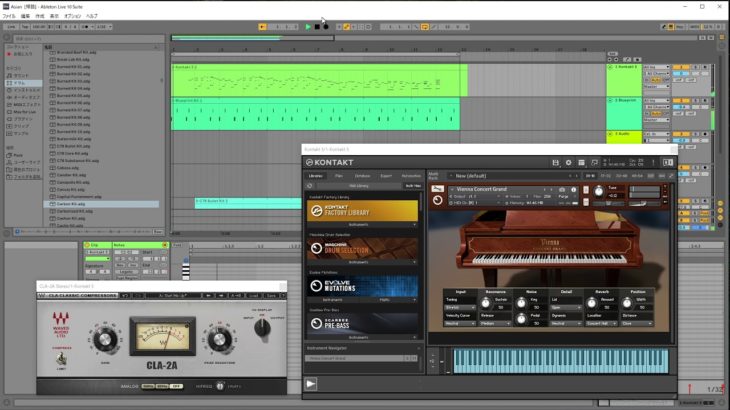Toggle the CLA-2A Compress/Limit switch
The height and width of the screenshot is (410, 730).
tap(61, 358)
